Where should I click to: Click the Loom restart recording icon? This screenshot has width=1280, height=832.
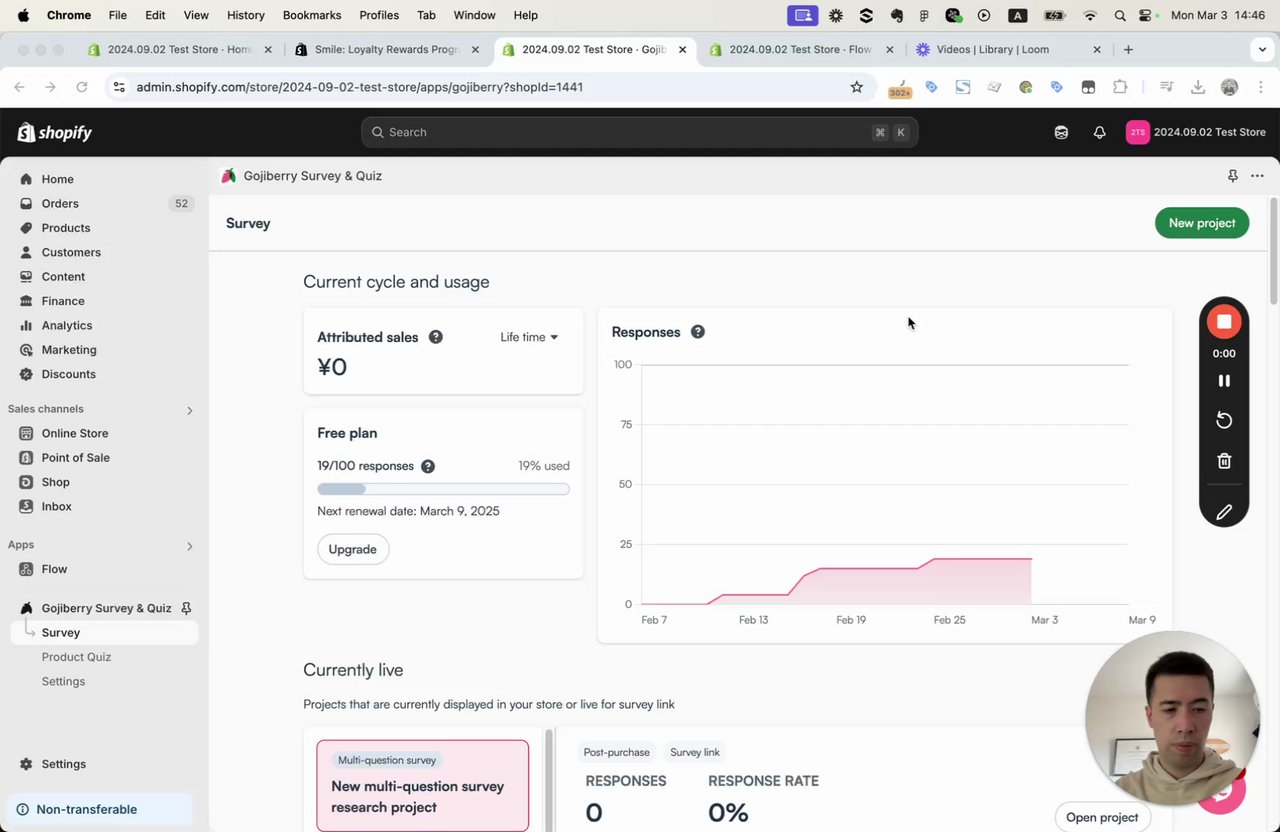(1224, 420)
